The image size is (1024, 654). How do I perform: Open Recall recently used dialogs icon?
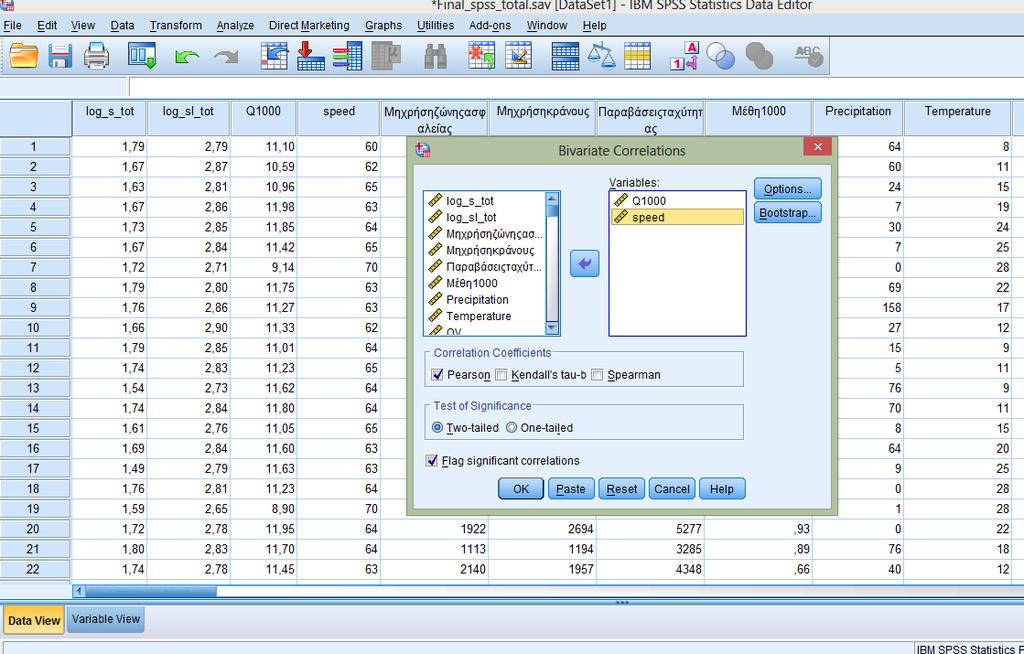point(142,56)
